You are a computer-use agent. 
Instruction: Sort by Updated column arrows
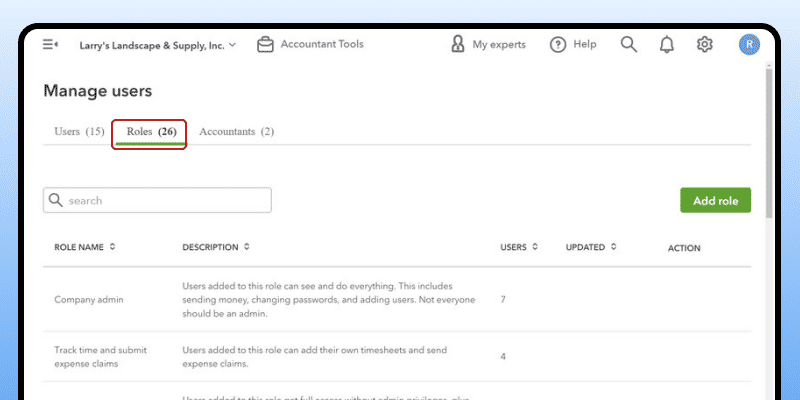click(613, 246)
